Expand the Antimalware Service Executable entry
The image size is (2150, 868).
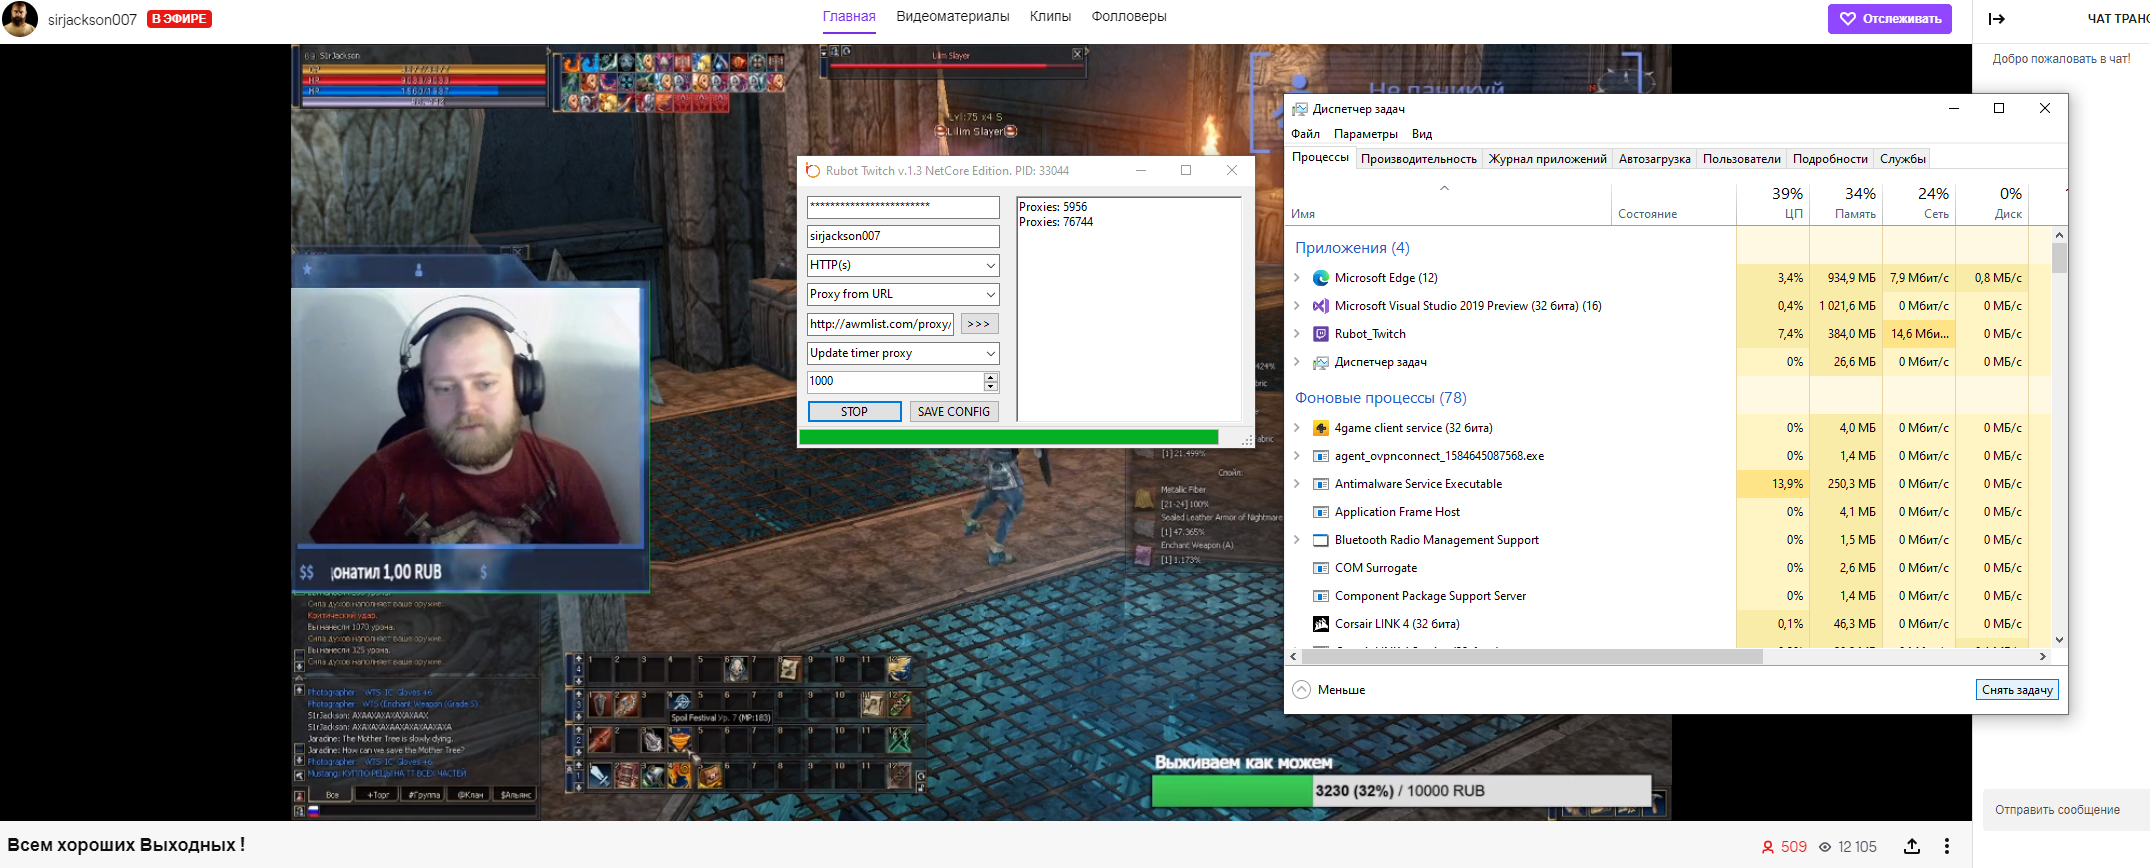[1297, 484]
